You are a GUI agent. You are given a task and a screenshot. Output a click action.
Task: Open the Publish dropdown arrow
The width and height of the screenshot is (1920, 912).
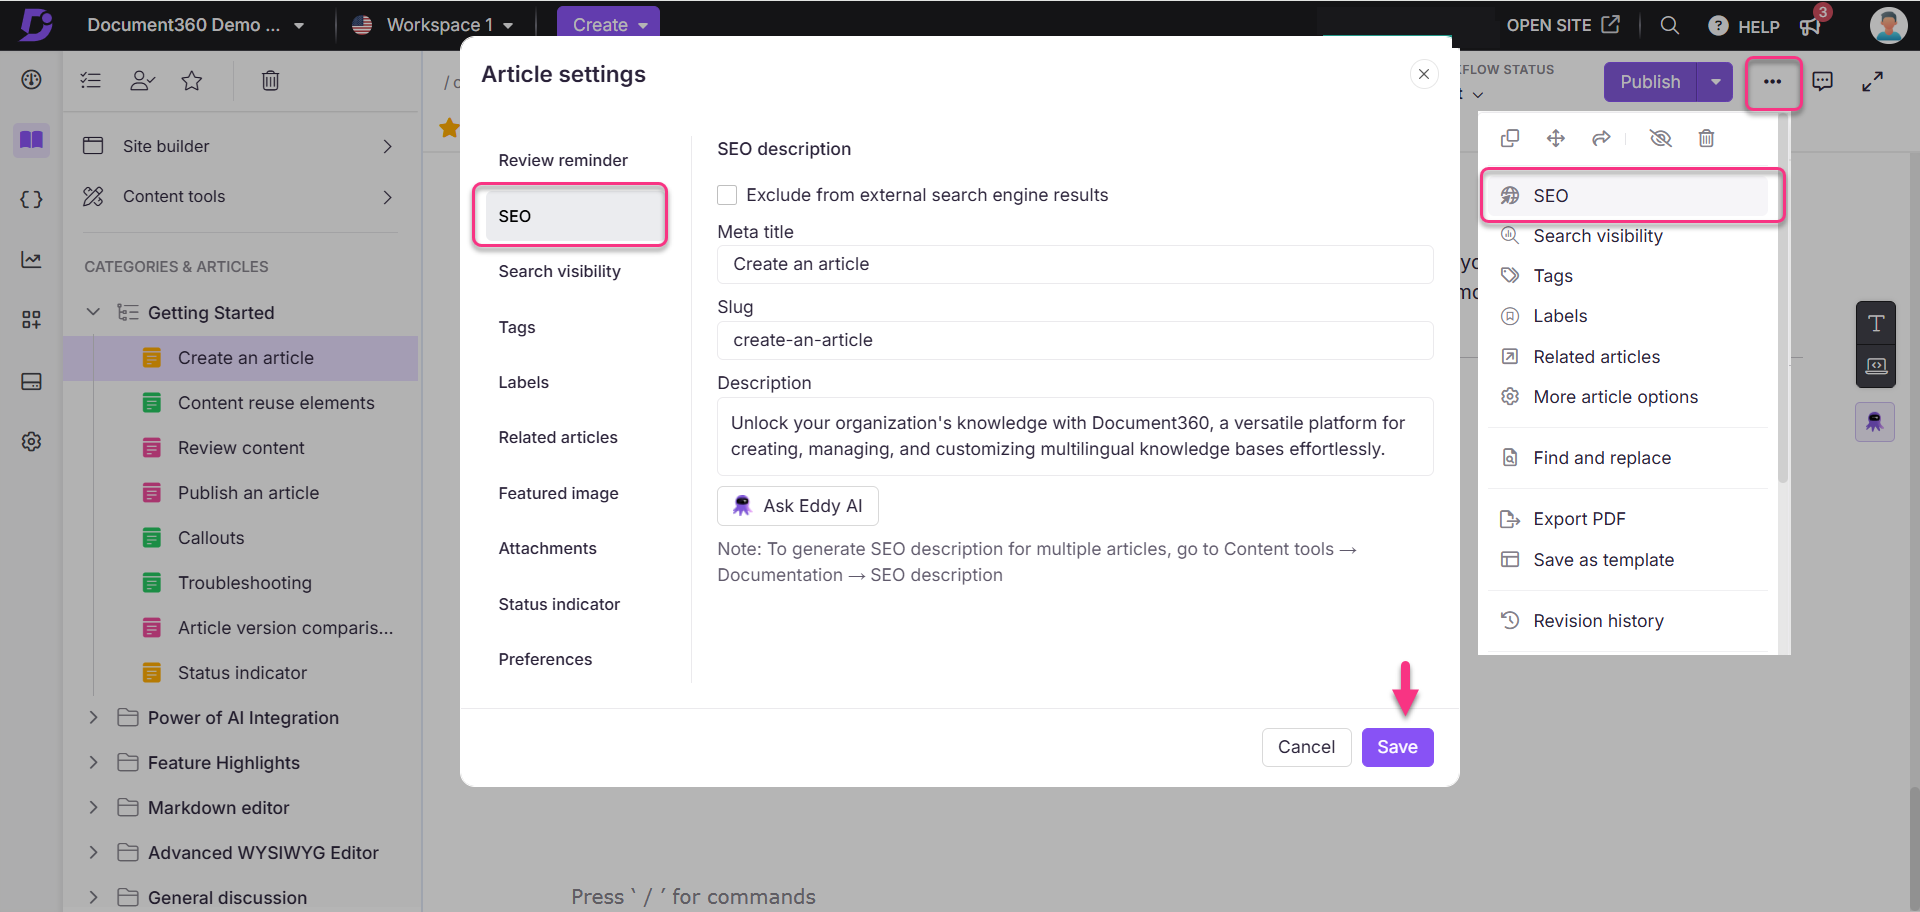(x=1715, y=82)
